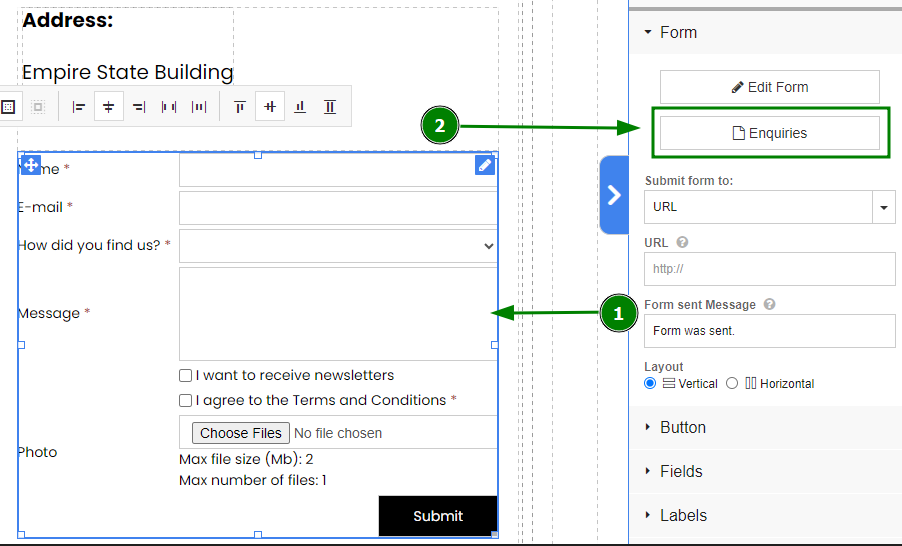Open the Submit form to dropdown arrow

(884, 207)
